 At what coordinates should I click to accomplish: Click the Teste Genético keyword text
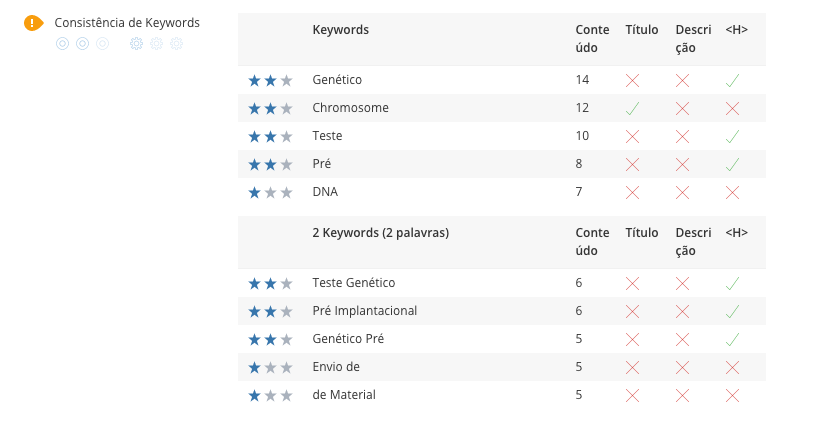354,283
